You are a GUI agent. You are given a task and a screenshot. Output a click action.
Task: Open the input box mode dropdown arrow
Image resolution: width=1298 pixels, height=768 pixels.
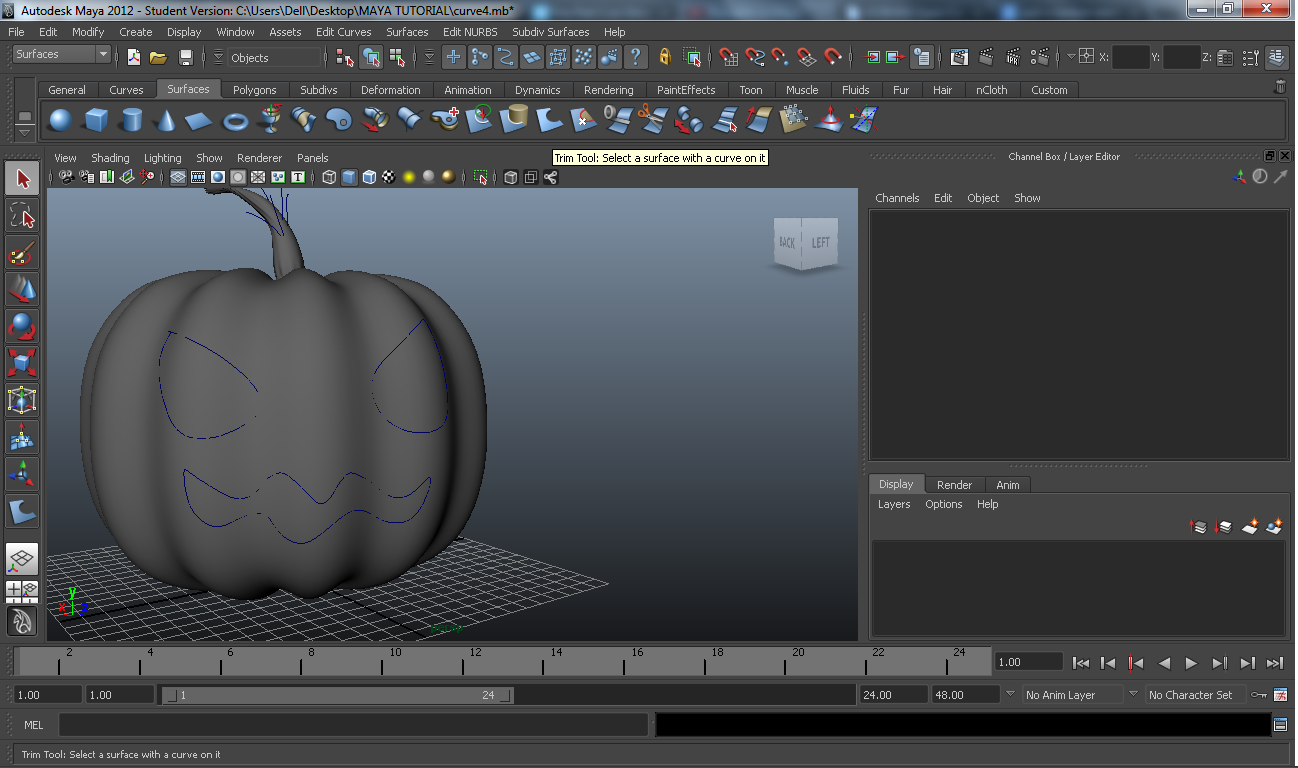pyautogui.click(x=1071, y=57)
